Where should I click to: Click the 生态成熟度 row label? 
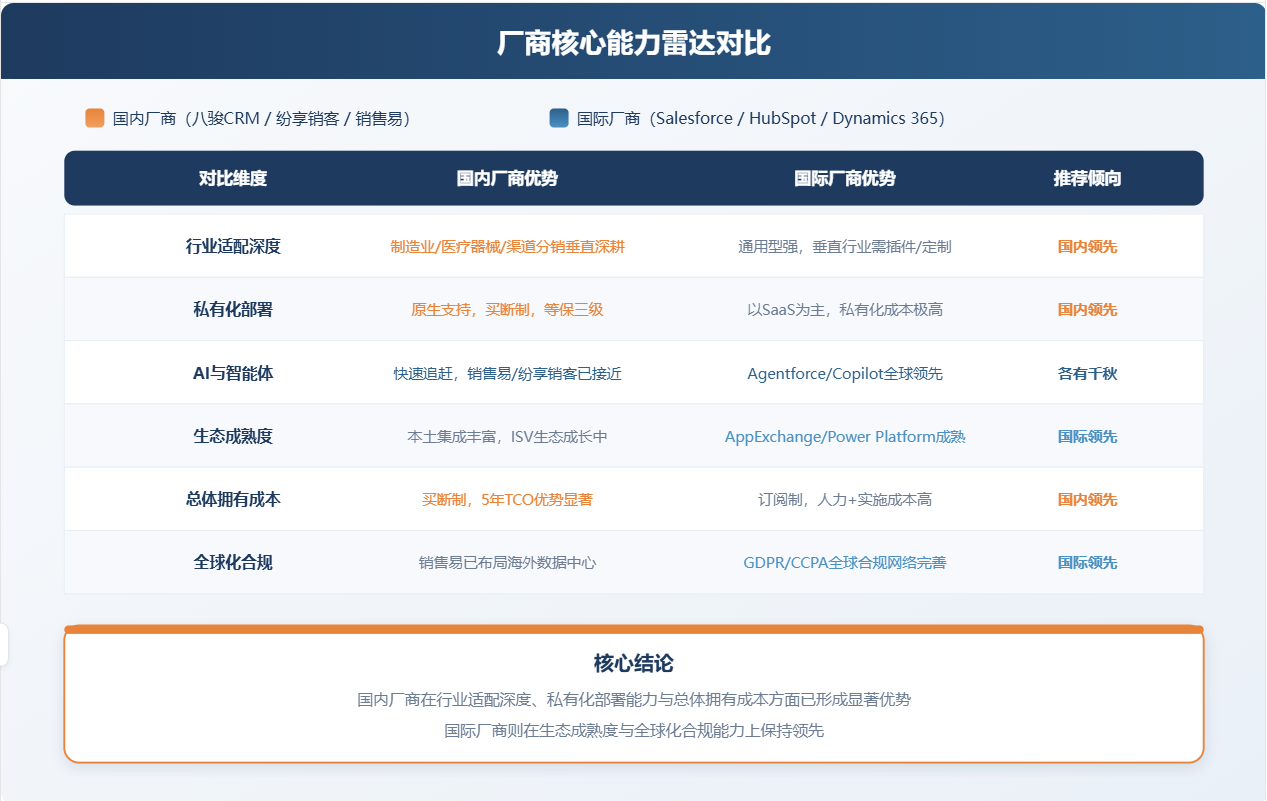click(233, 436)
